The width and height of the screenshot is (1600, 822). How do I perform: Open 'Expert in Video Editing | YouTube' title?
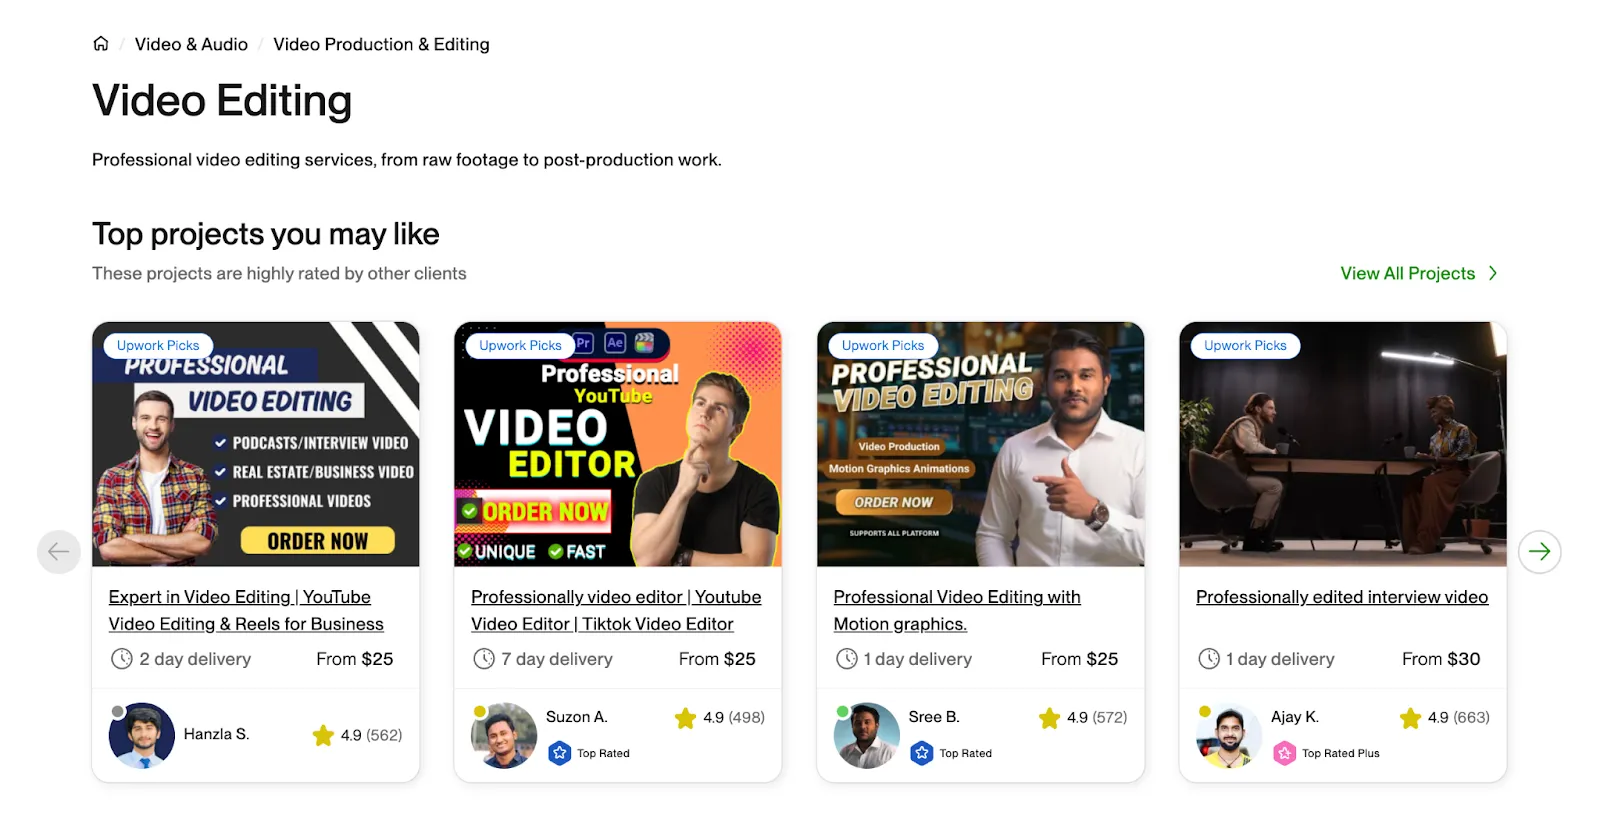click(246, 610)
